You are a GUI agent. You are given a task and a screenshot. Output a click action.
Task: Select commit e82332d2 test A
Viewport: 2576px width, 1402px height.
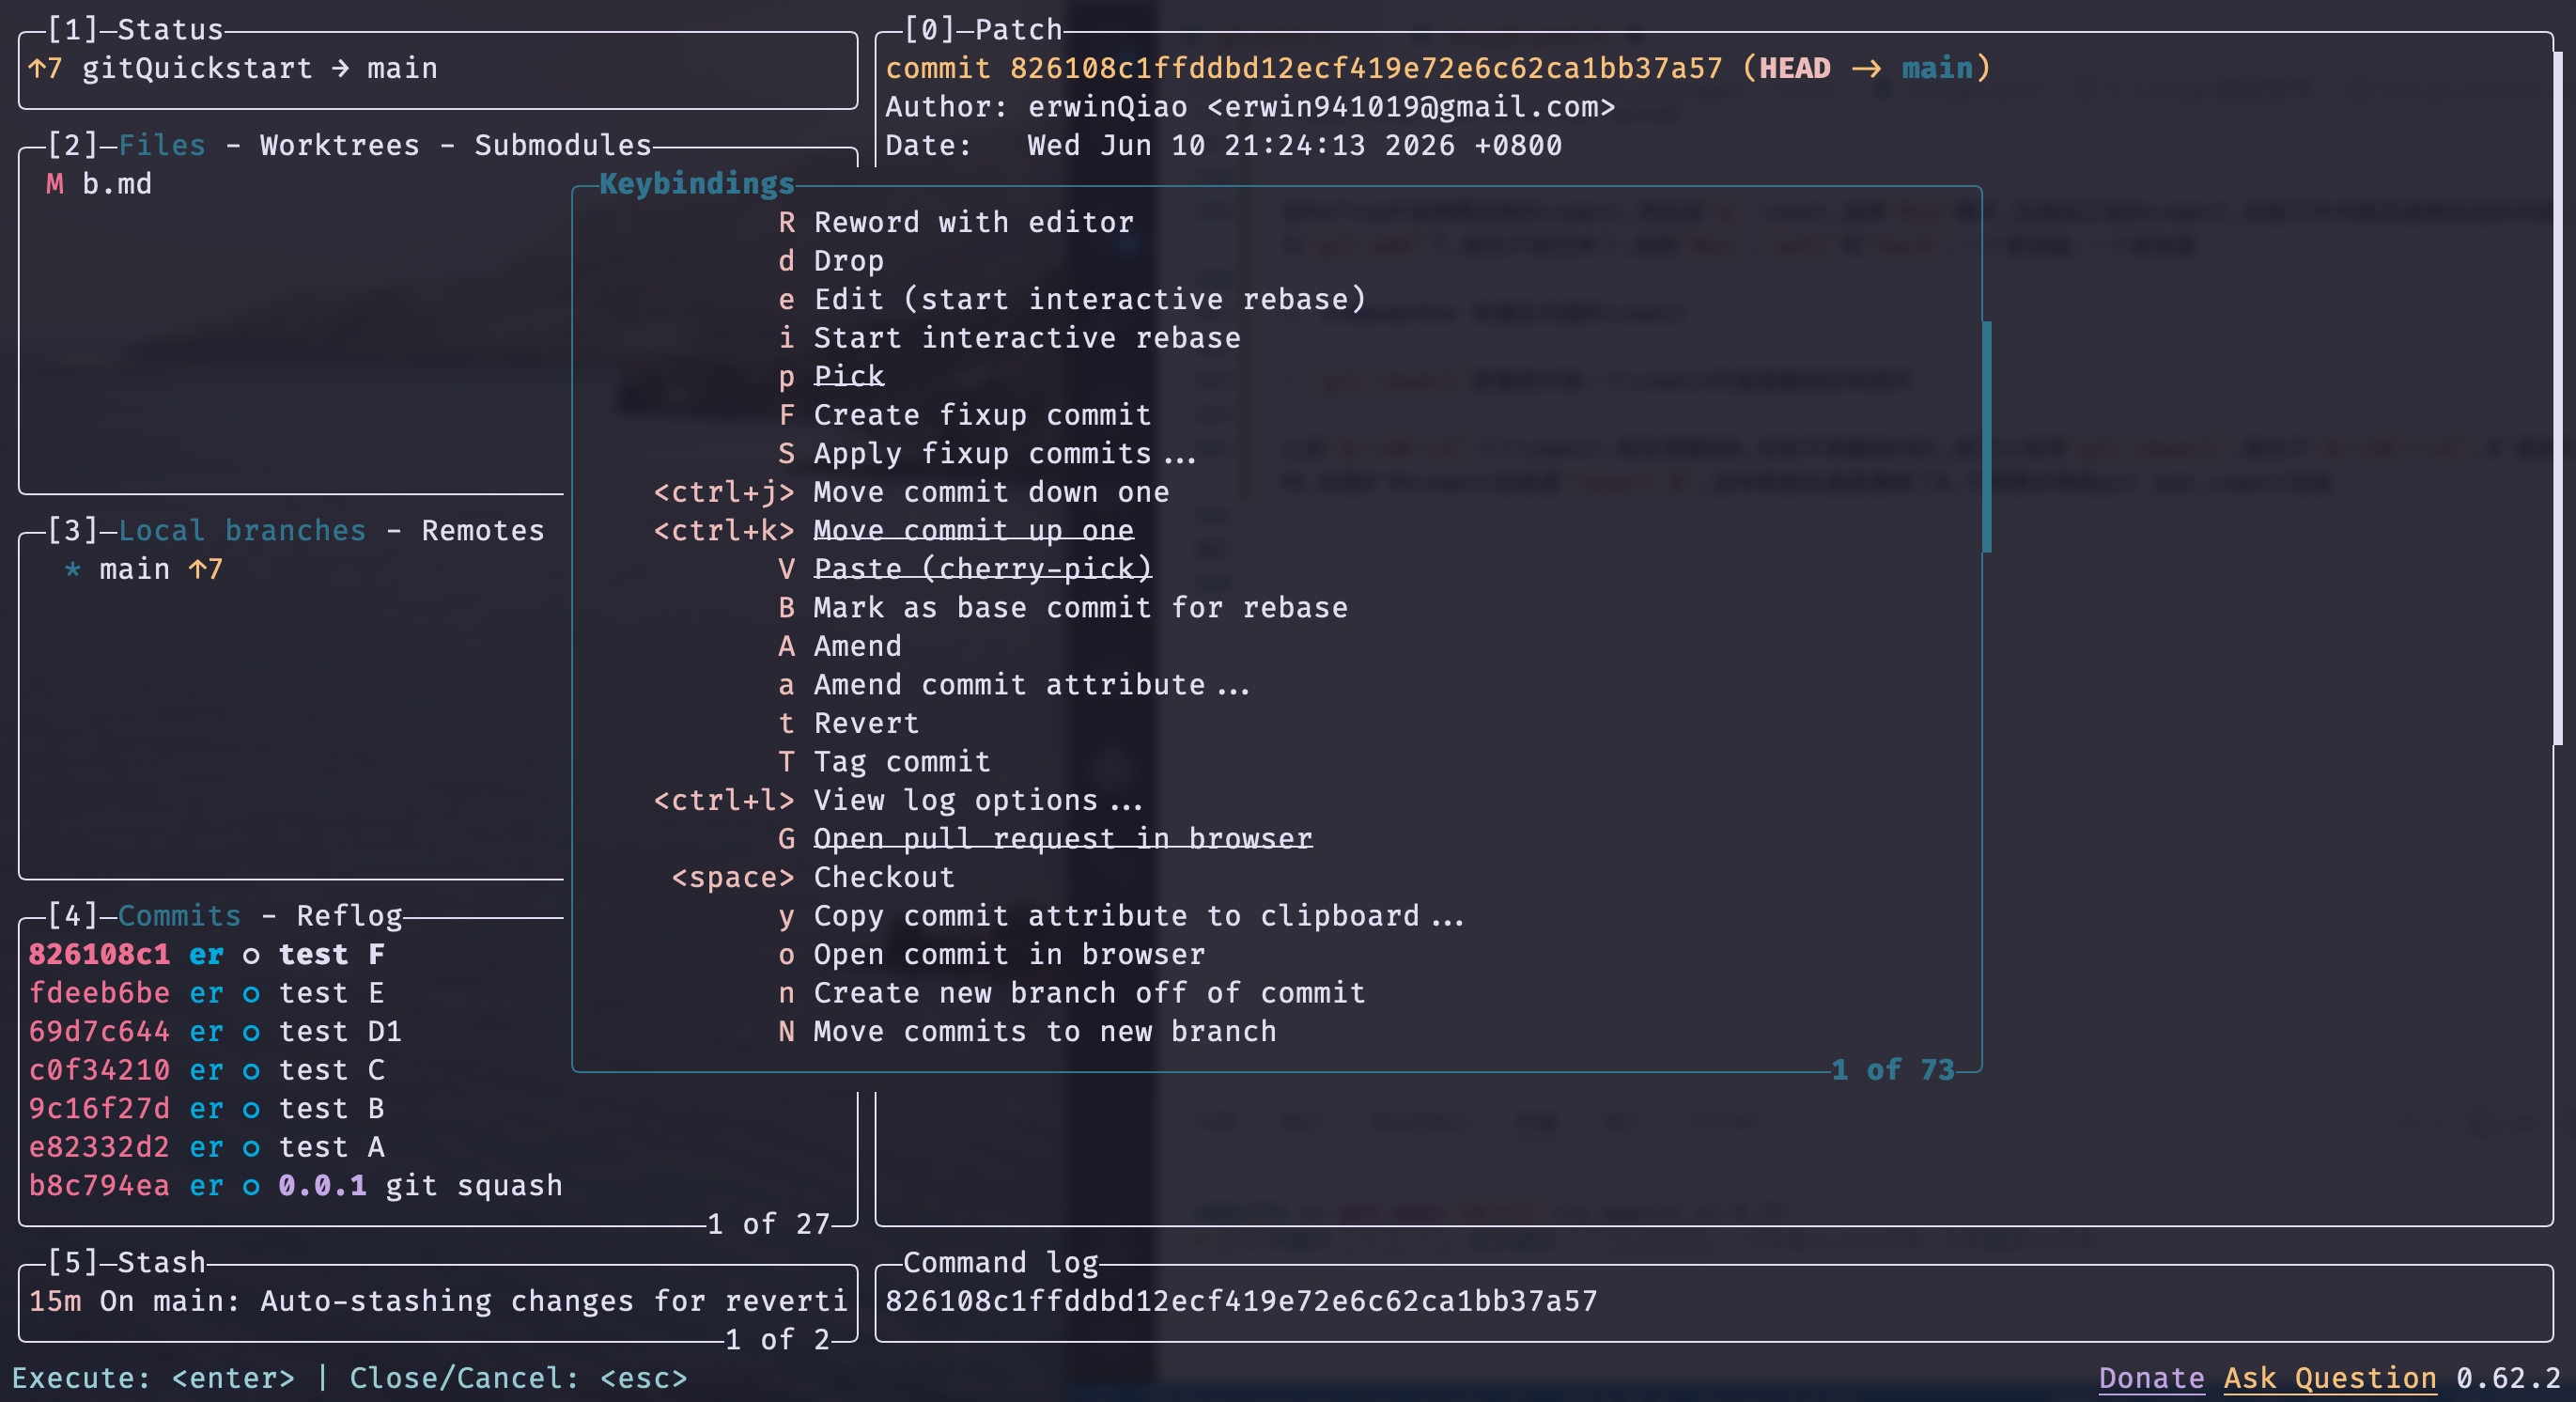pyautogui.click(x=207, y=1147)
